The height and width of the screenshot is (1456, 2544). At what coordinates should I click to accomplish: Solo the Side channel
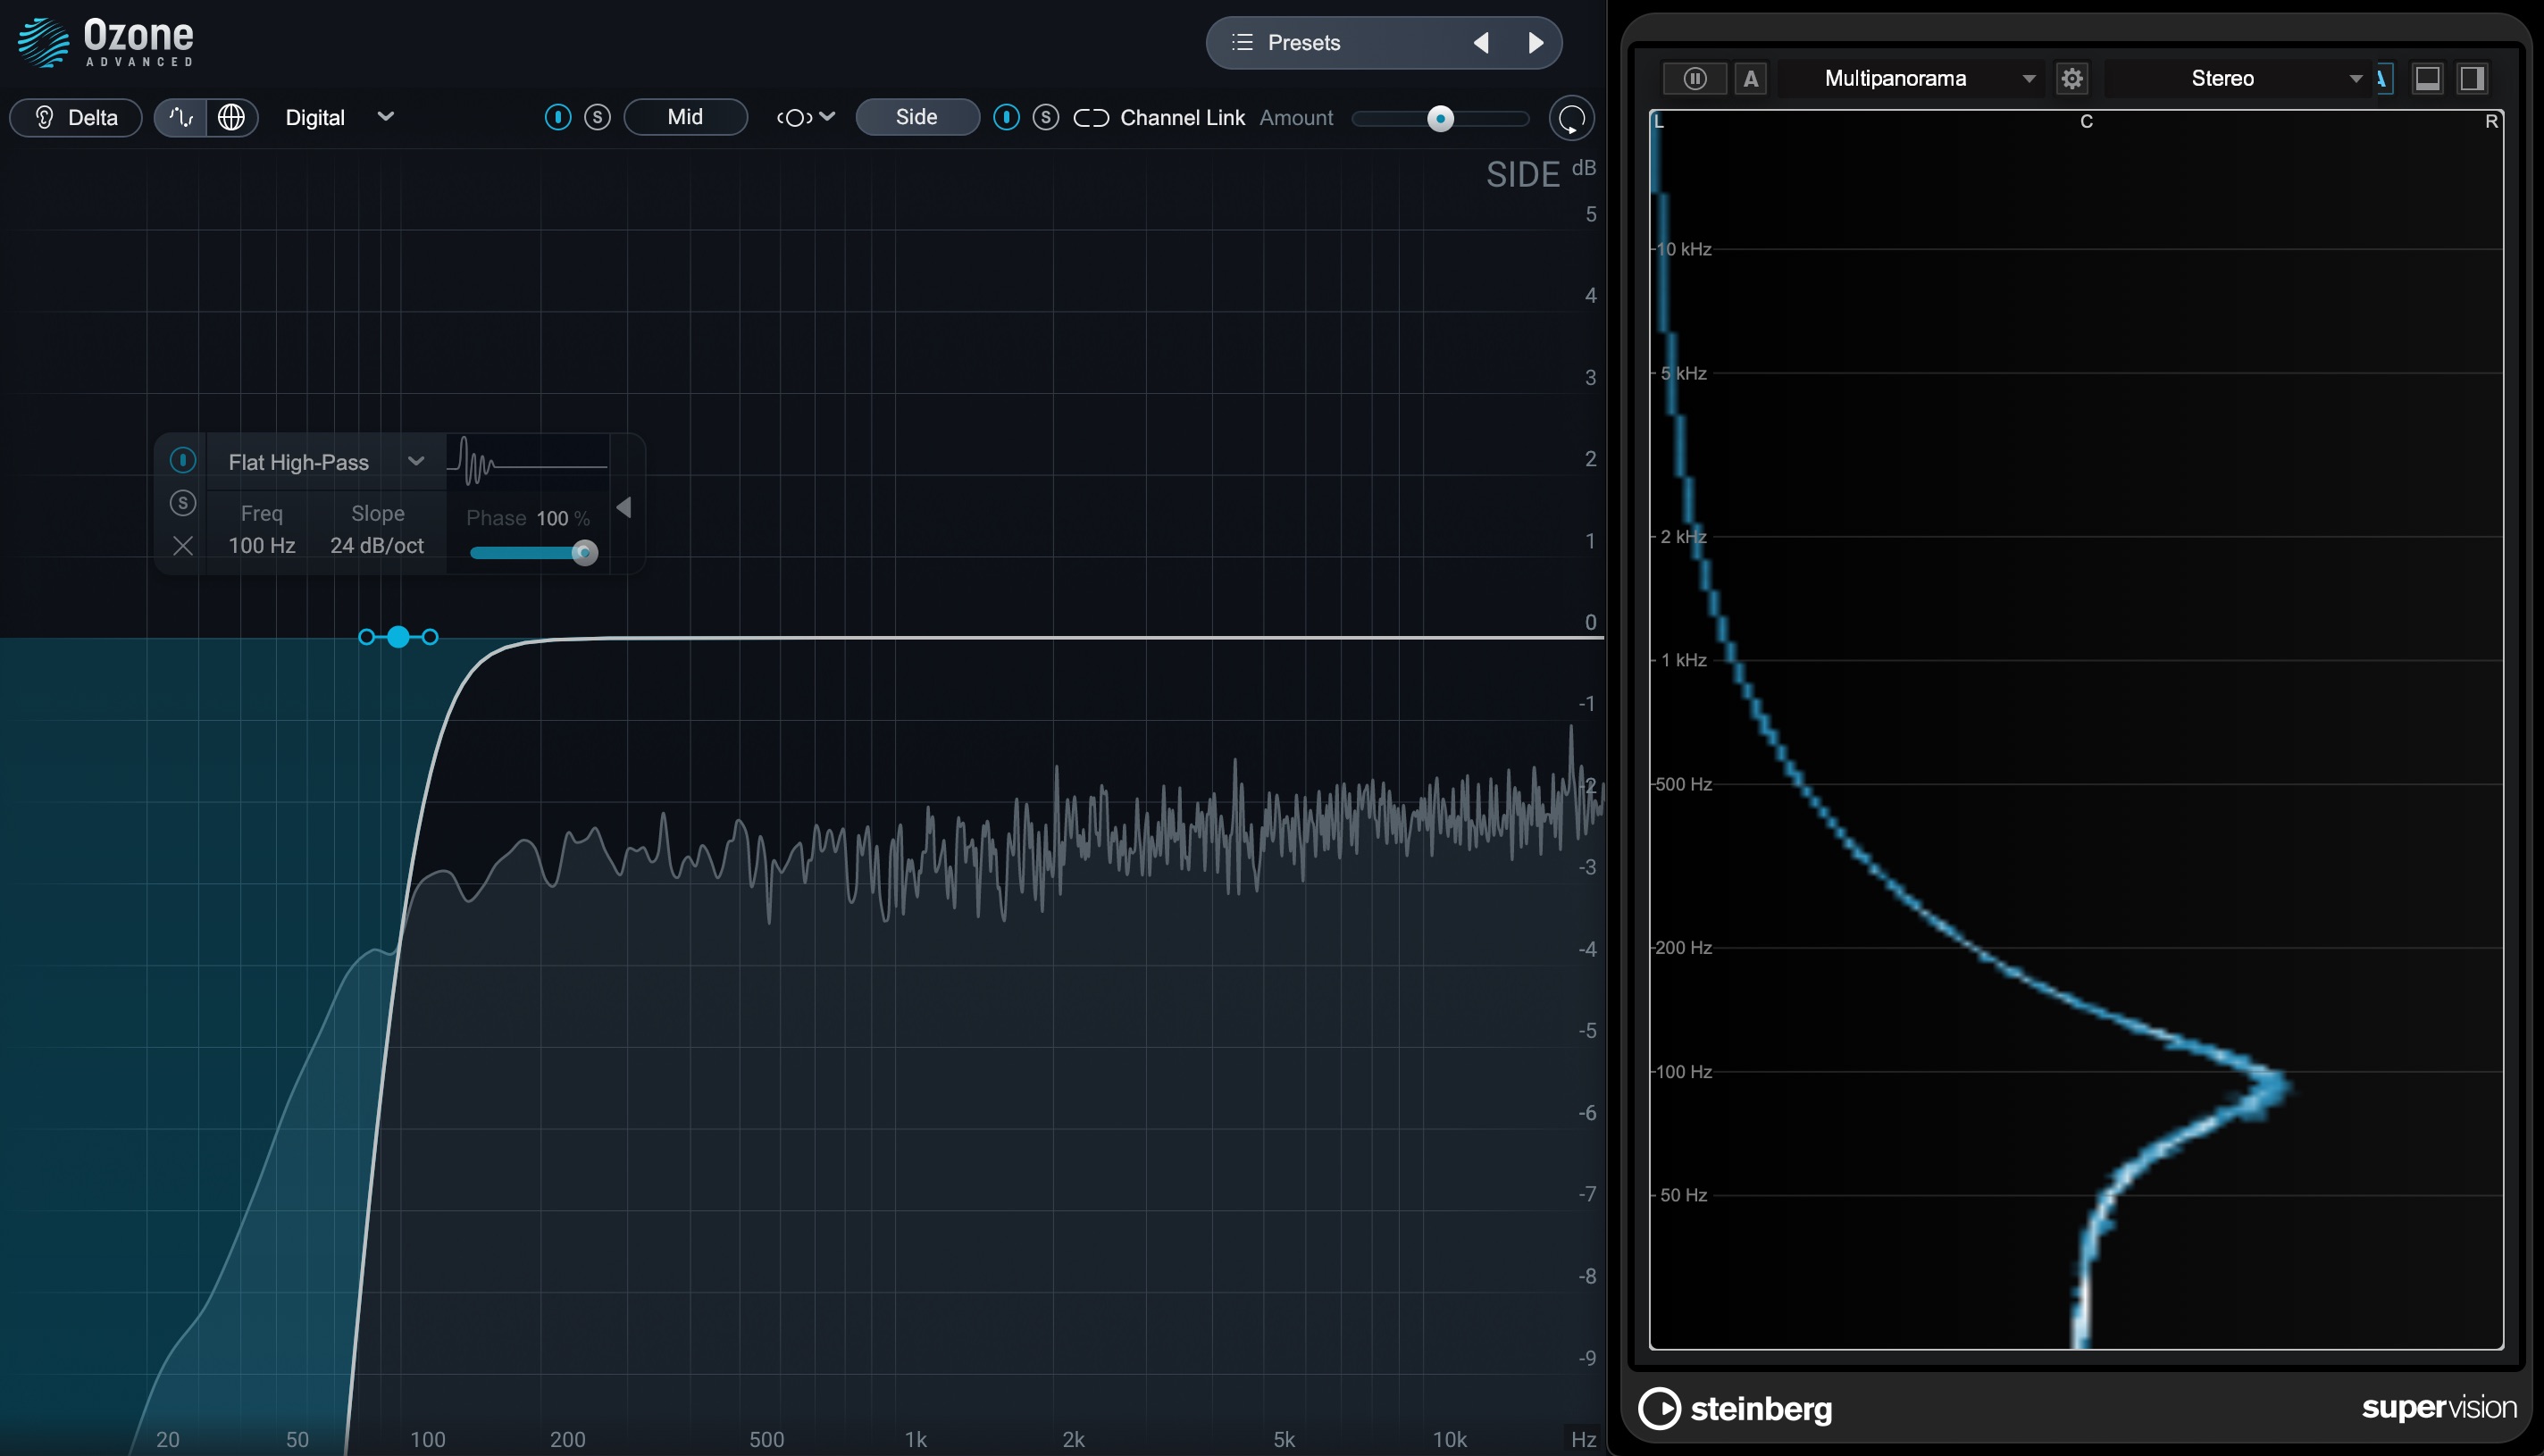click(x=1046, y=117)
